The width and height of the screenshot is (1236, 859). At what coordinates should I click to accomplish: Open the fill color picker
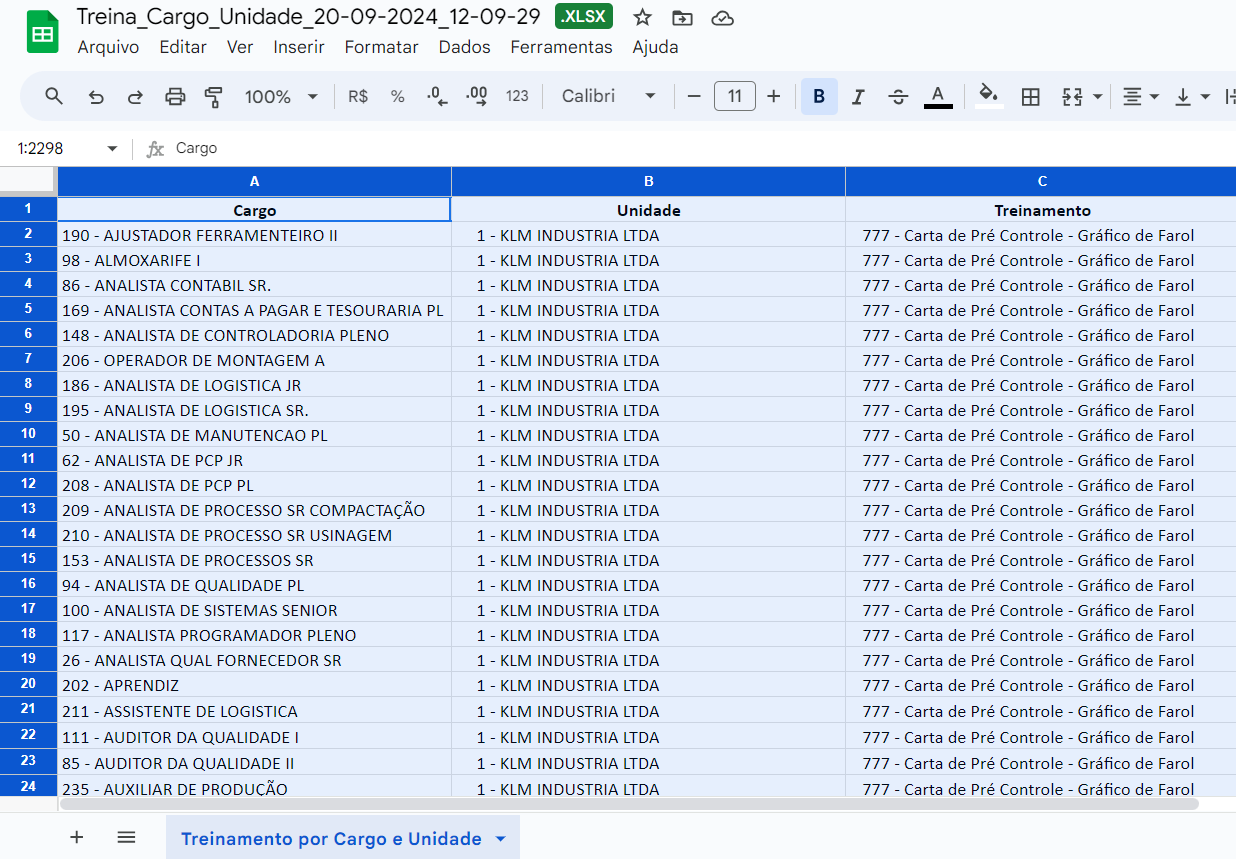coord(989,96)
